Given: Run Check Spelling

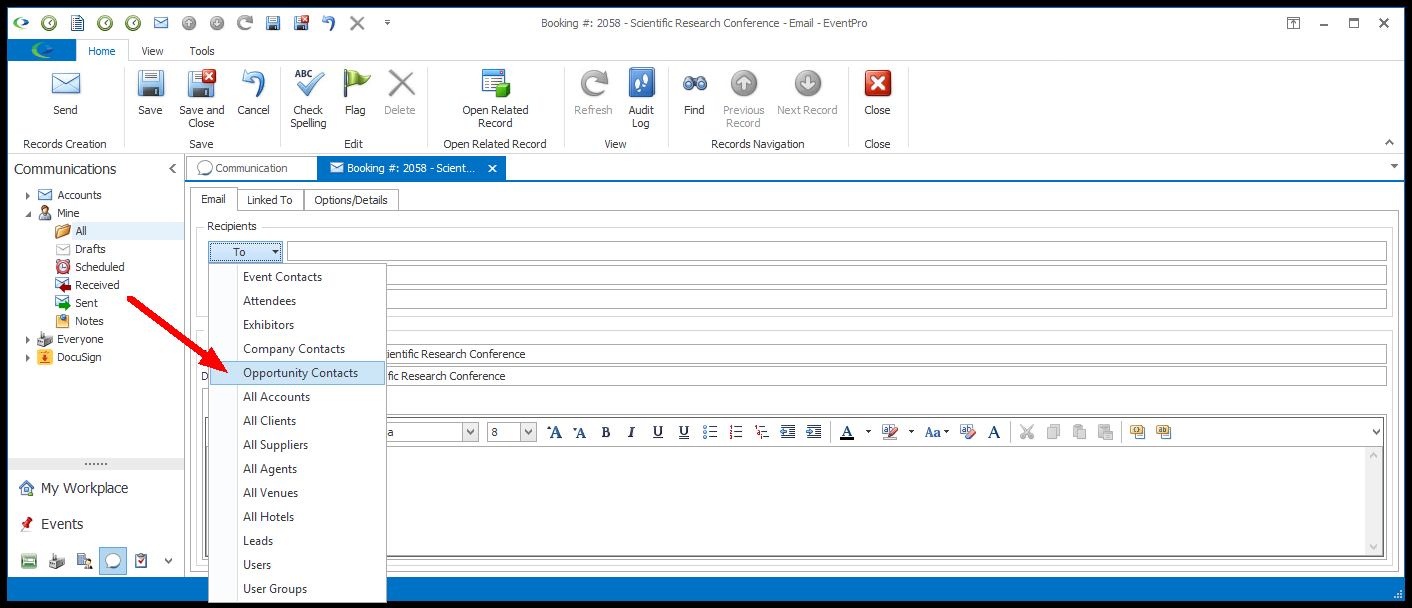Looking at the screenshot, I should (x=308, y=99).
